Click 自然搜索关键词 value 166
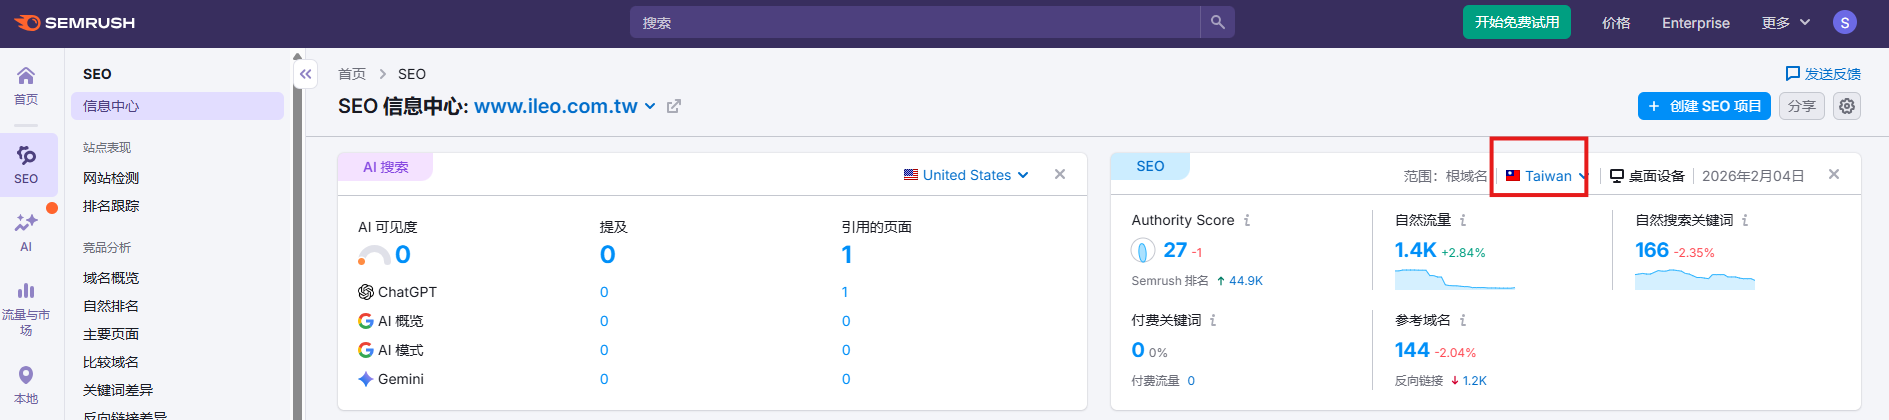Viewport: 1889px width, 420px height. (1651, 250)
